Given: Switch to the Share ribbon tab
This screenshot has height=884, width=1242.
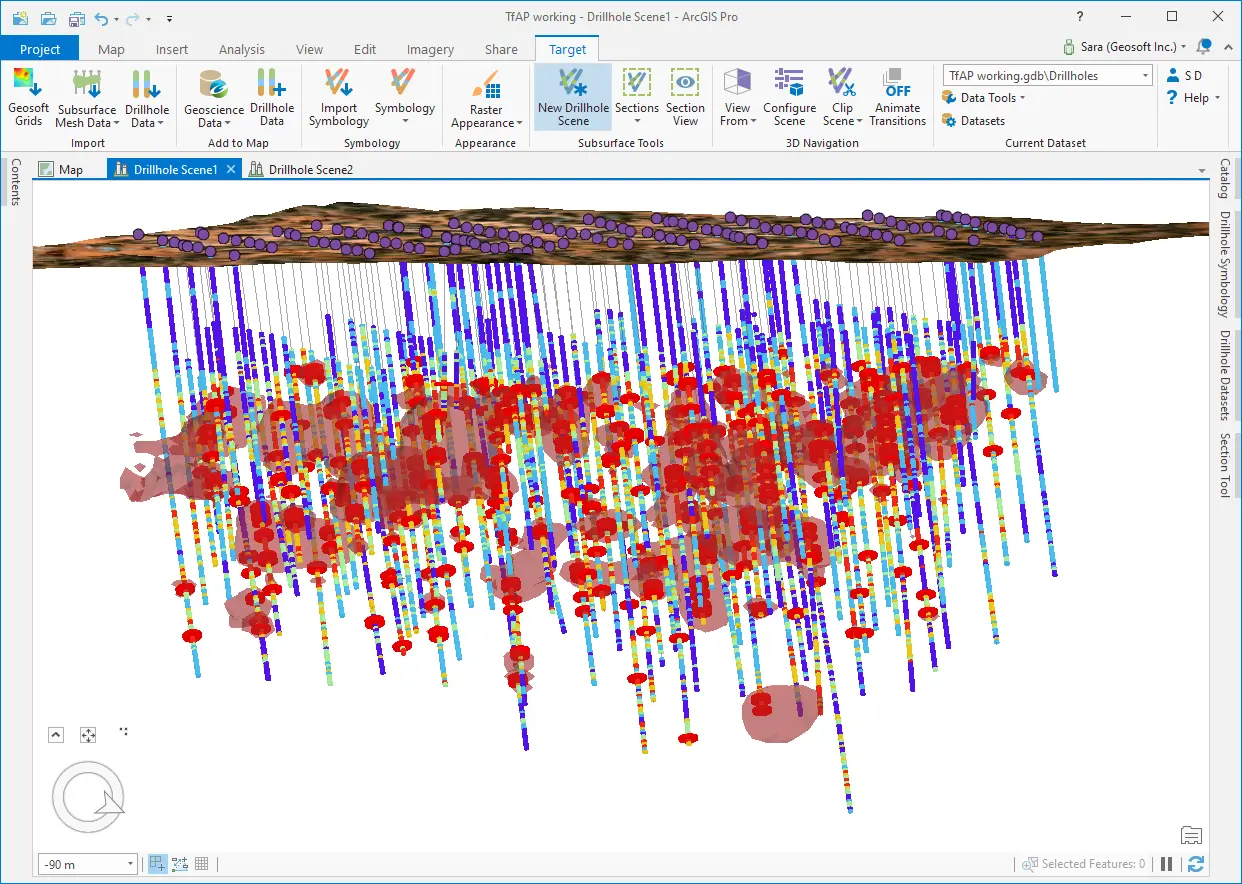Looking at the screenshot, I should (501, 49).
